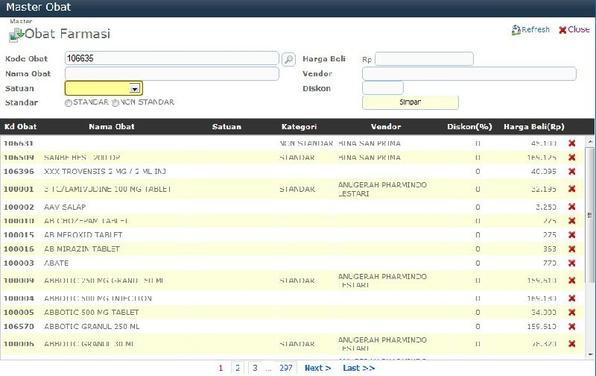Image resolution: width=596 pixels, height=376 pixels.
Task: Click scrollbar down arrow of the table
Action: point(590,354)
